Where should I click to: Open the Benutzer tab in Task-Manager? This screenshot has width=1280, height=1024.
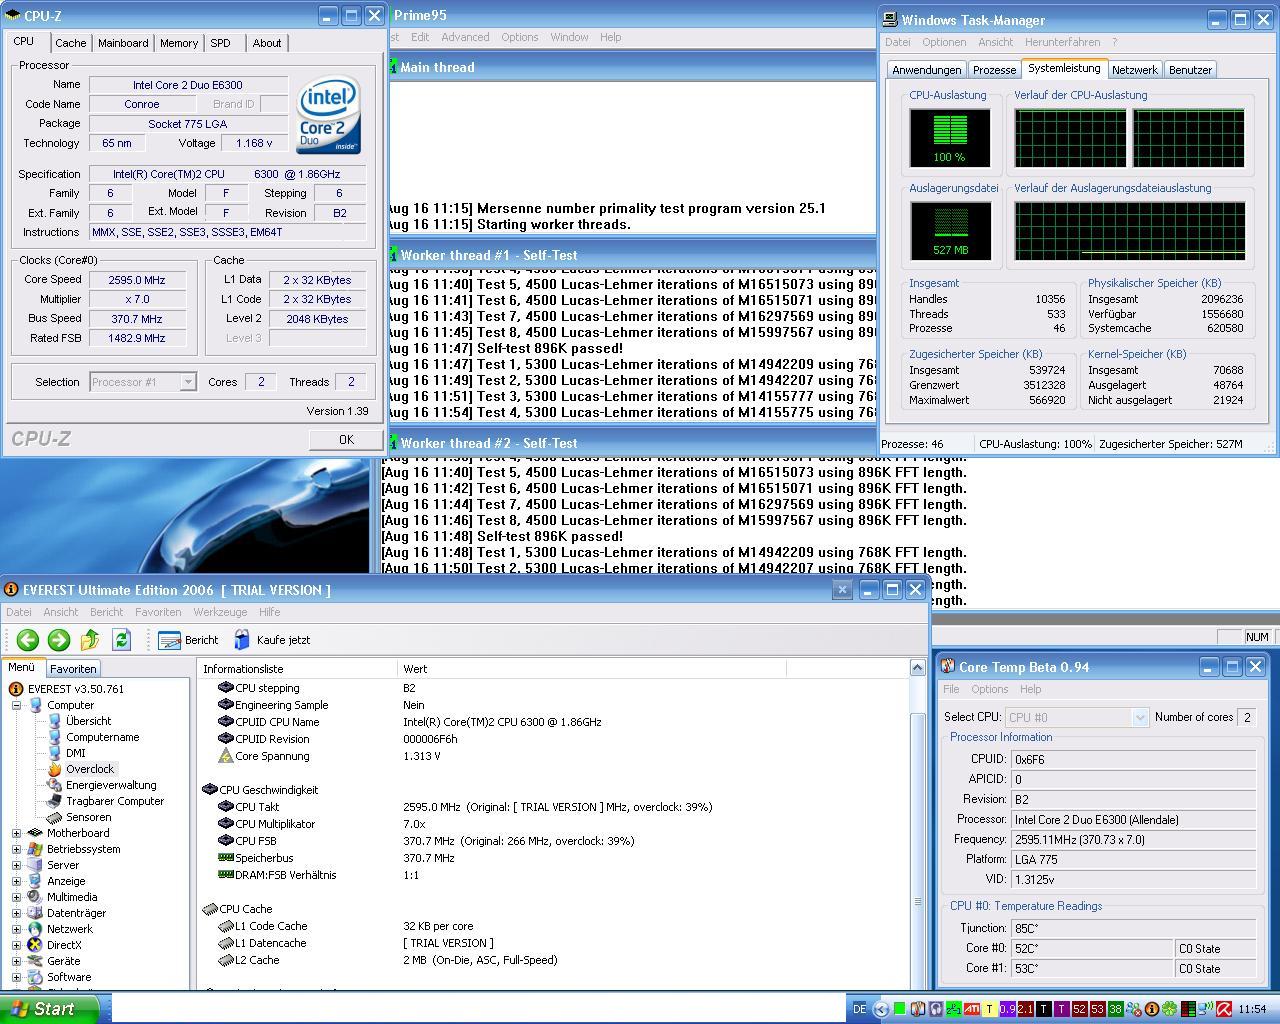tap(1190, 70)
